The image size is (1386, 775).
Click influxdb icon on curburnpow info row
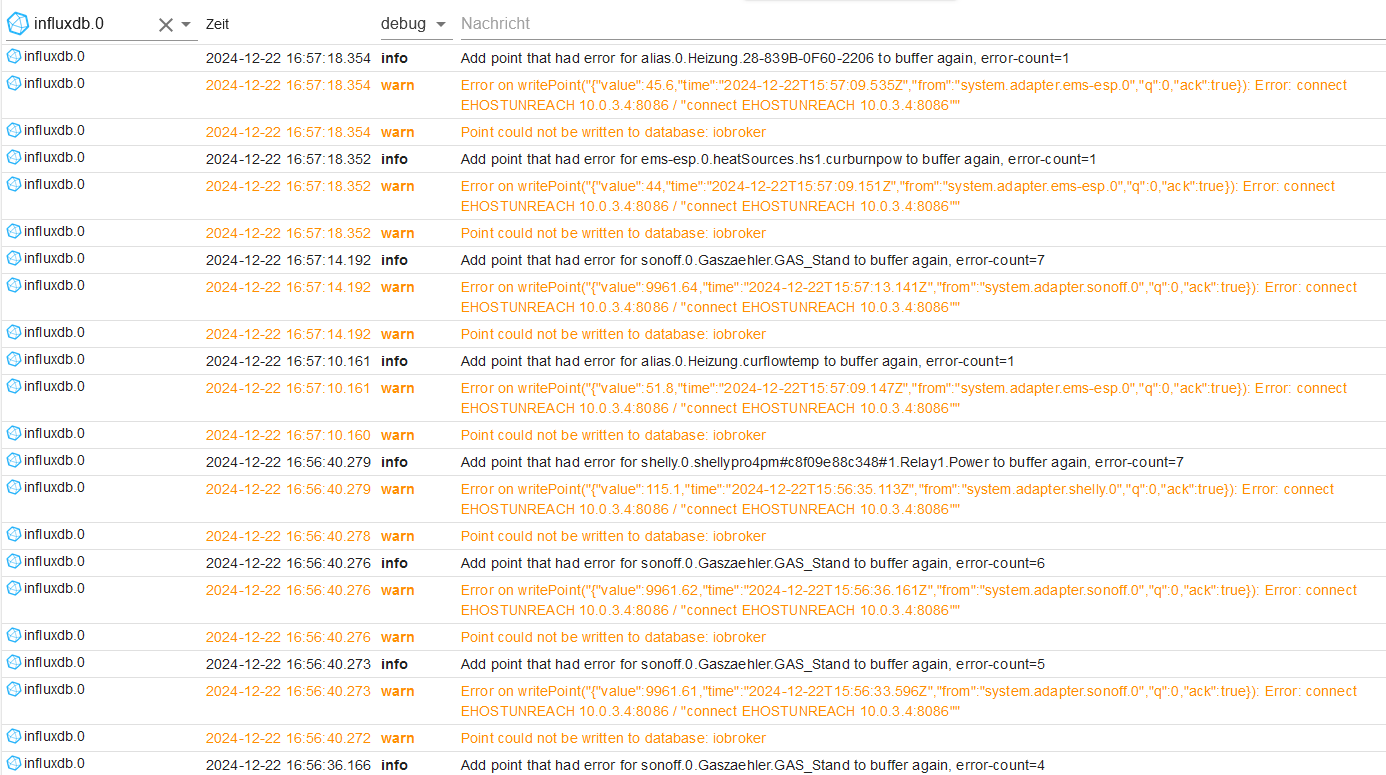tap(14, 157)
